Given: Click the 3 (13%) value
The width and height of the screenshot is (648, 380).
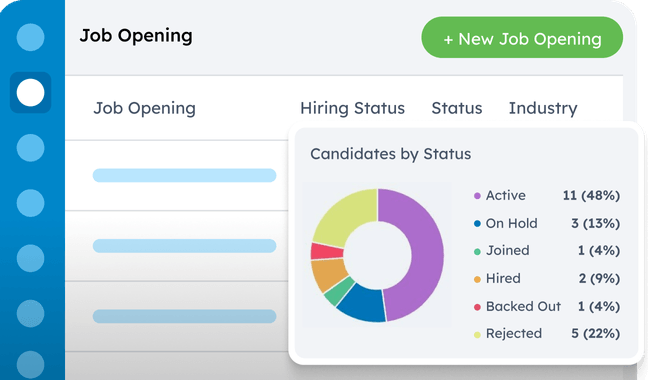Looking at the screenshot, I should point(596,223).
